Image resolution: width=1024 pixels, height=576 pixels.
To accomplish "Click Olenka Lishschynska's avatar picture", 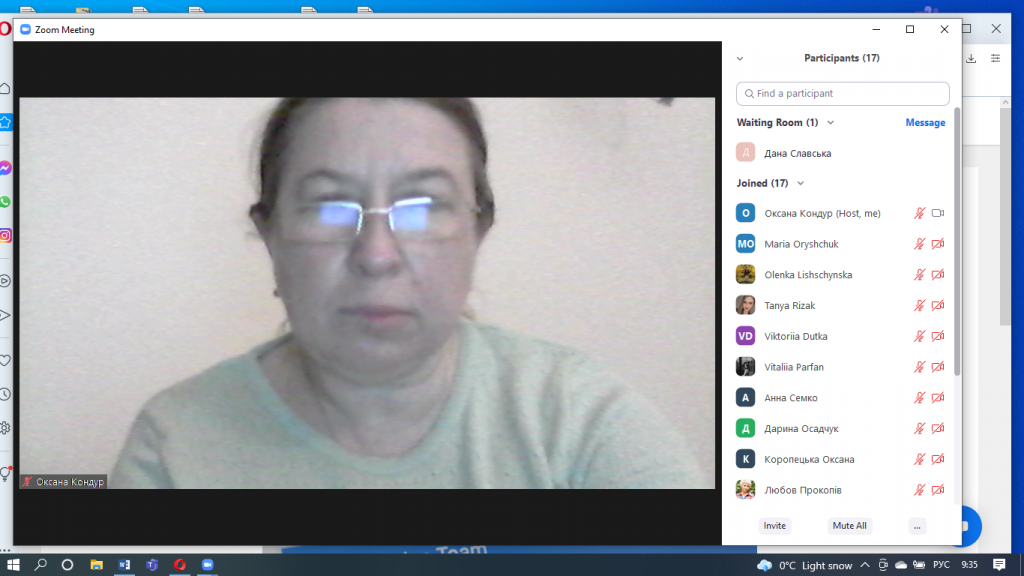I will [x=745, y=275].
